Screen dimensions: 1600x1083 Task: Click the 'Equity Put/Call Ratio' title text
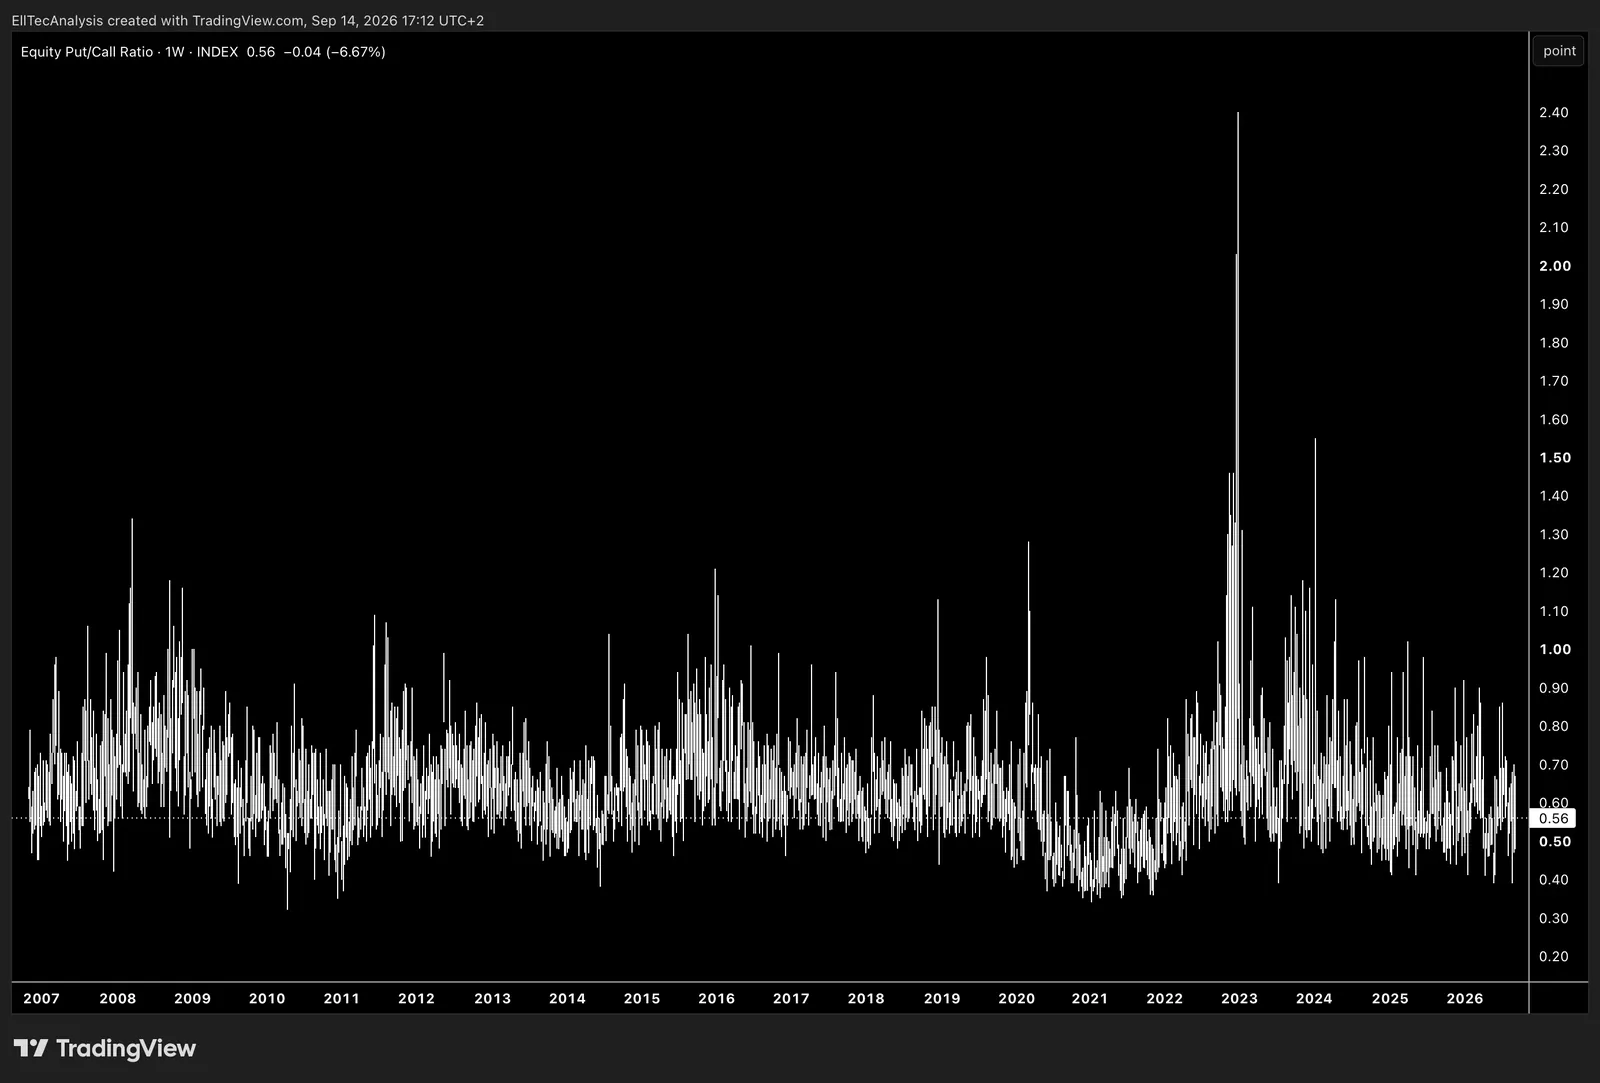click(87, 52)
